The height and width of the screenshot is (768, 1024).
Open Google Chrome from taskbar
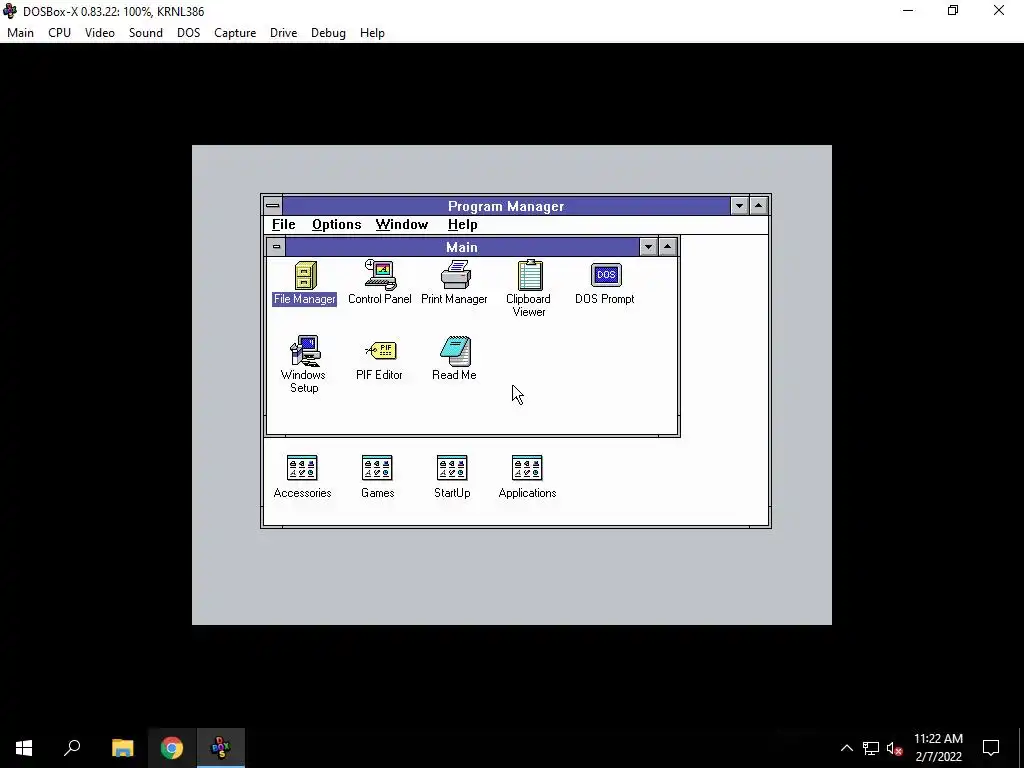point(172,748)
